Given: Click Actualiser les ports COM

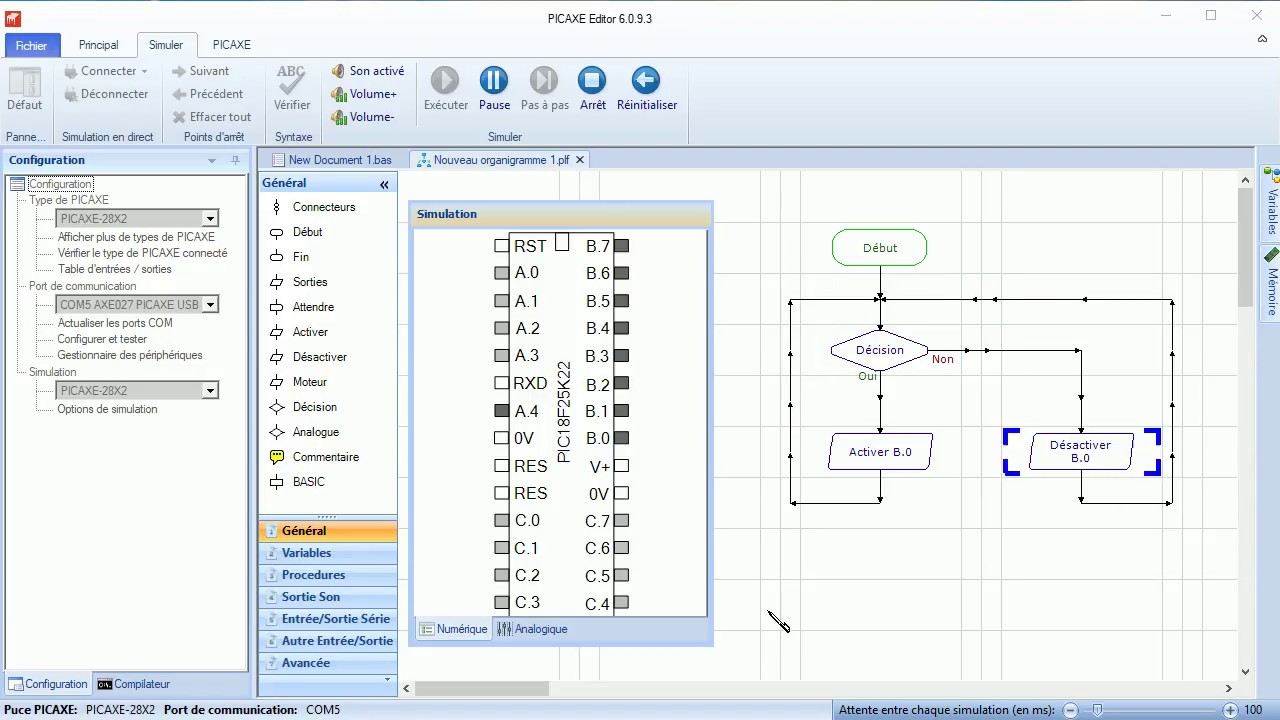Looking at the screenshot, I should (x=115, y=323).
